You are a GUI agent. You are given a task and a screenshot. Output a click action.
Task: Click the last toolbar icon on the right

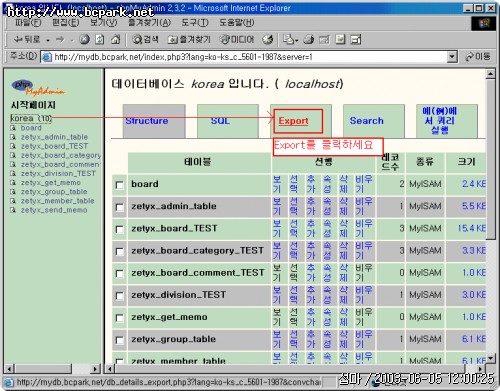(356, 40)
